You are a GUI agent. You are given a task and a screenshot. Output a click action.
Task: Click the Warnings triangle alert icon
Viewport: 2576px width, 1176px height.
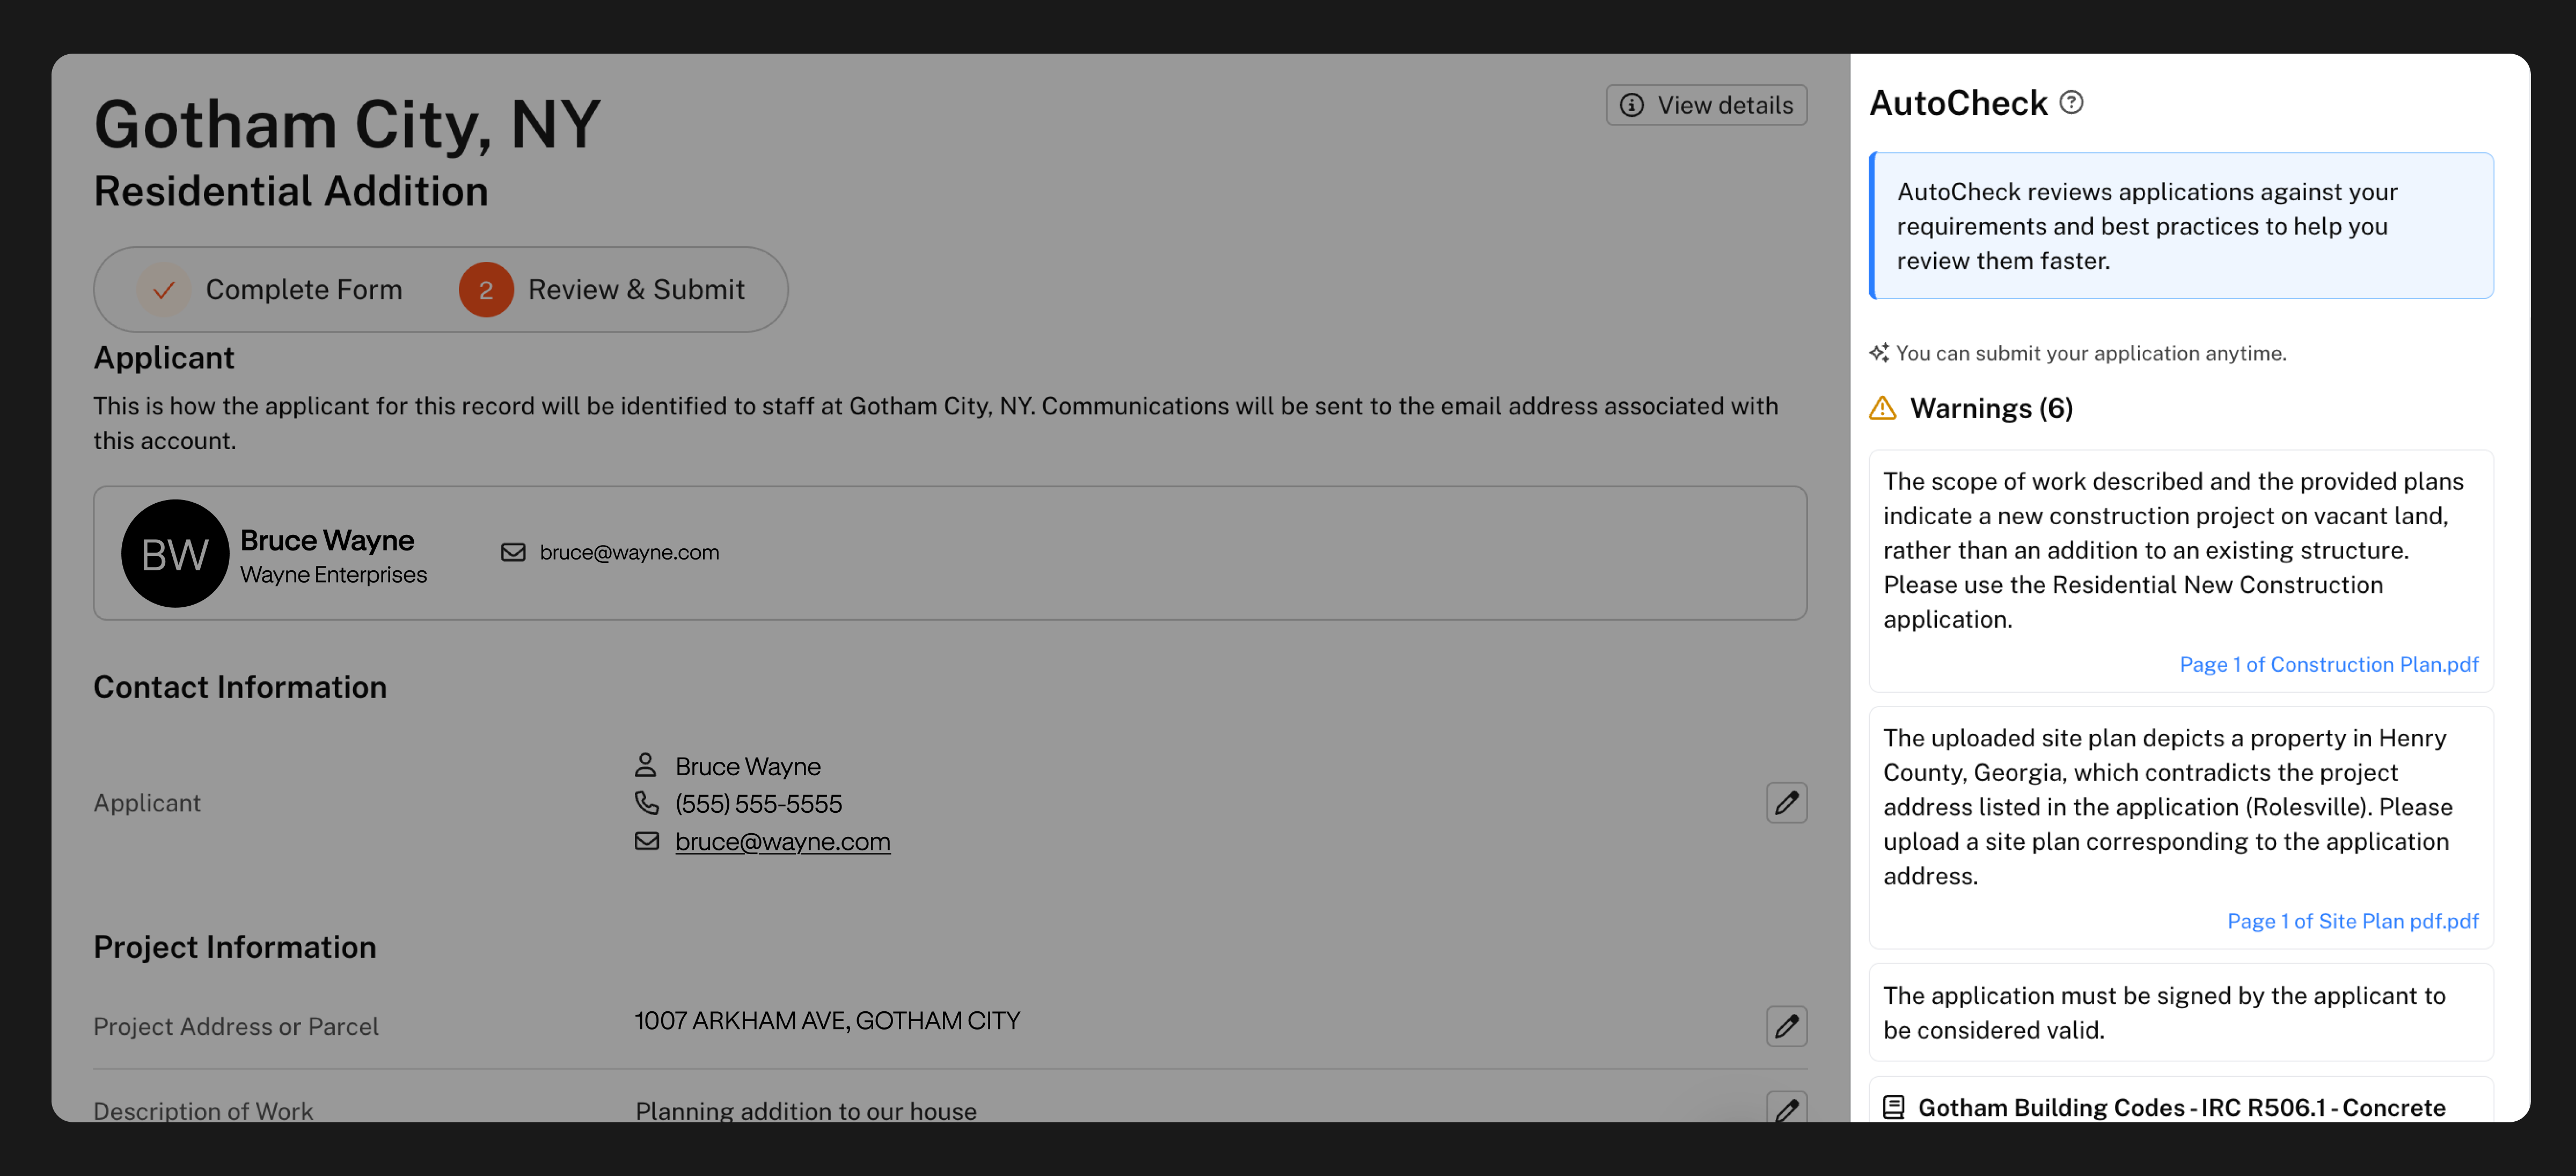[1882, 408]
